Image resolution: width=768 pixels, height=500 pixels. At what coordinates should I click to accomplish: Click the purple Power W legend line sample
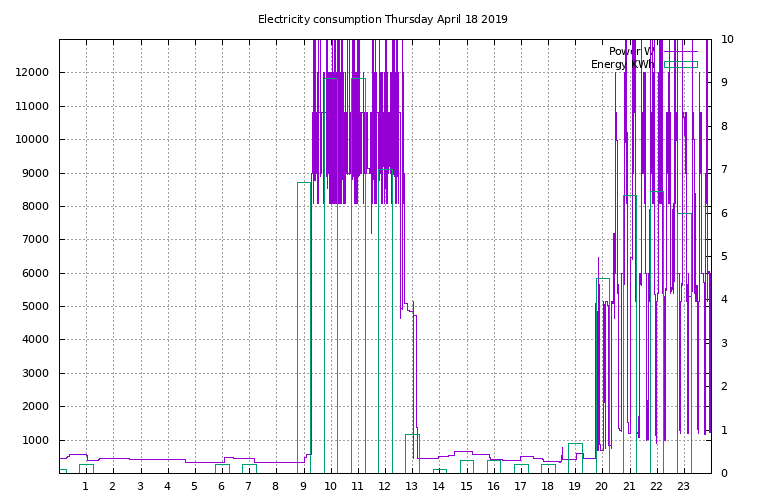point(681,51)
